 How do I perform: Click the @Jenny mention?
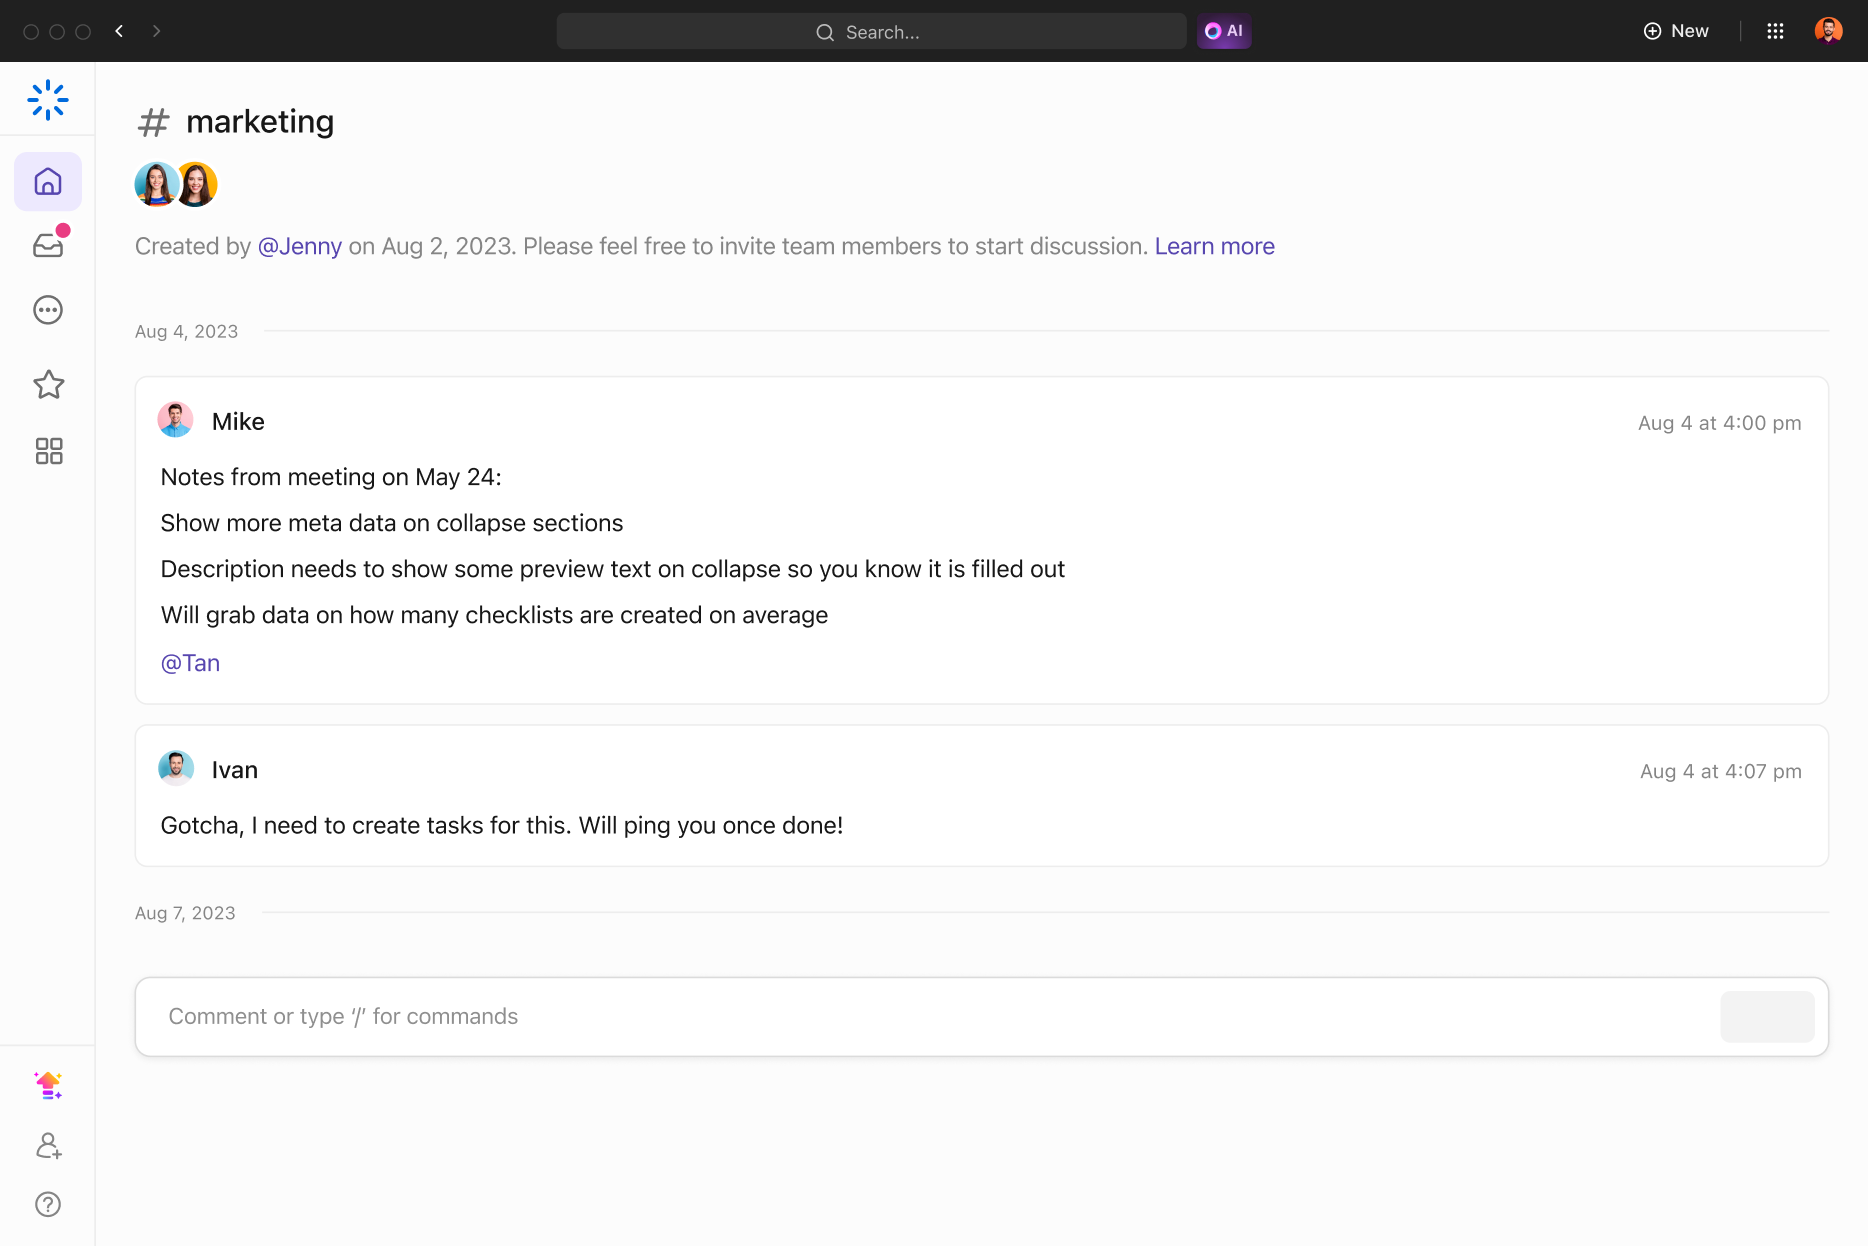click(x=299, y=245)
